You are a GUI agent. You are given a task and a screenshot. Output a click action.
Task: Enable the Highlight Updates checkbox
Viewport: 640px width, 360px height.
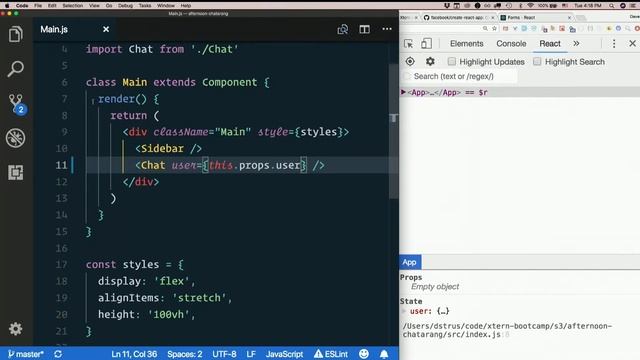[x=451, y=61]
